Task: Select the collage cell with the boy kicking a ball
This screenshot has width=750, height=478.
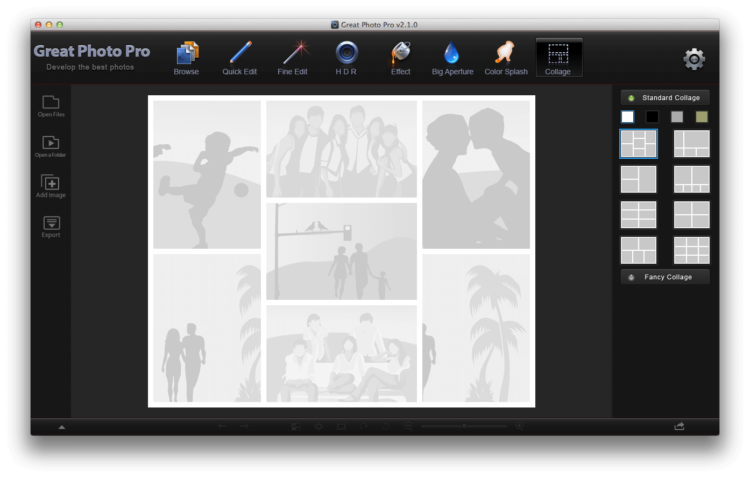Action: (207, 175)
